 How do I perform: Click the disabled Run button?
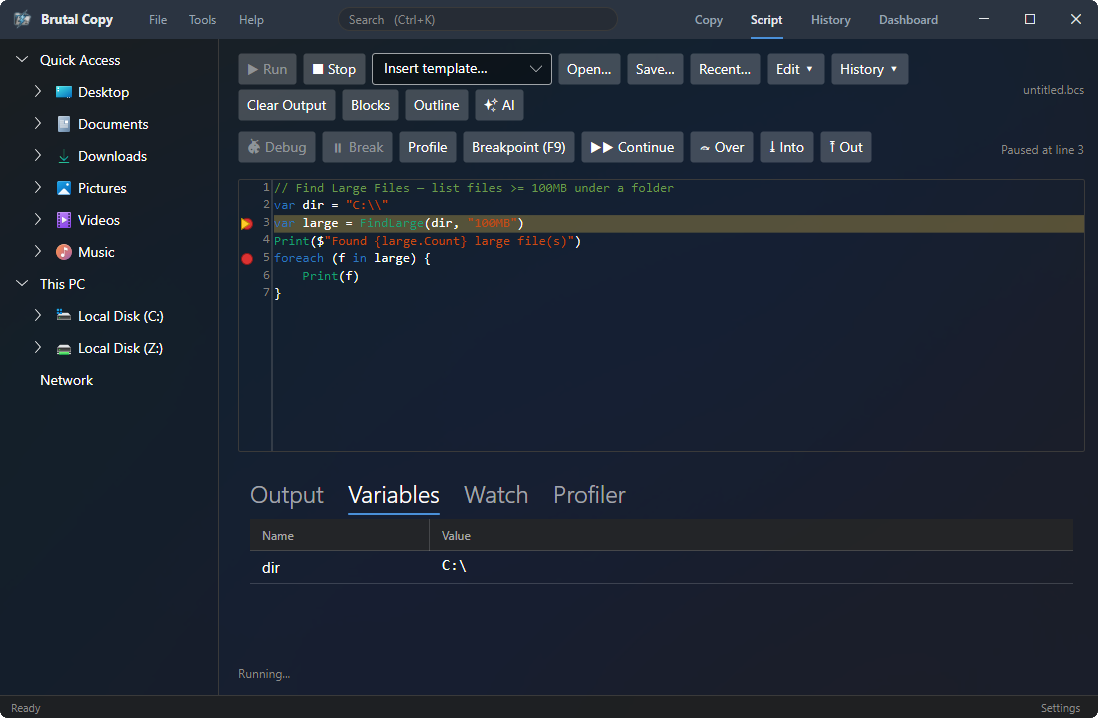click(x=267, y=69)
